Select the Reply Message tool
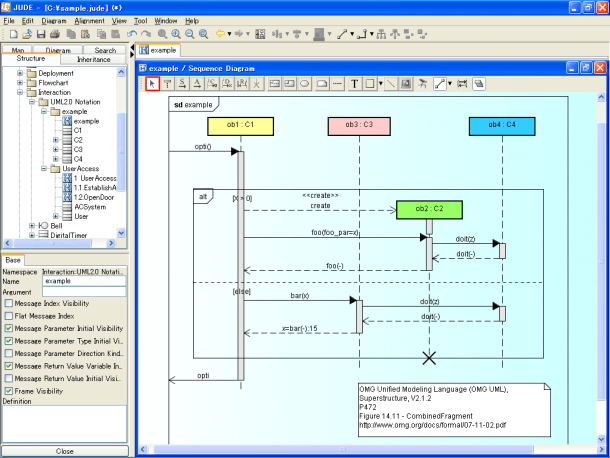610x458 pixels. coord(242,84)
